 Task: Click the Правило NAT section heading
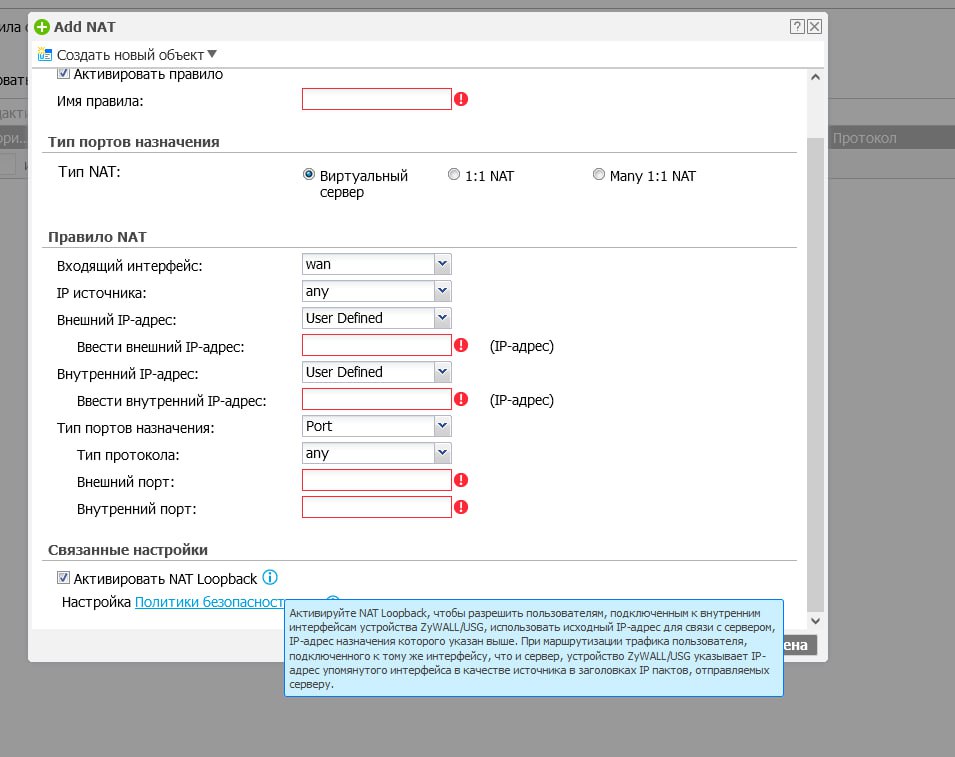97,237
